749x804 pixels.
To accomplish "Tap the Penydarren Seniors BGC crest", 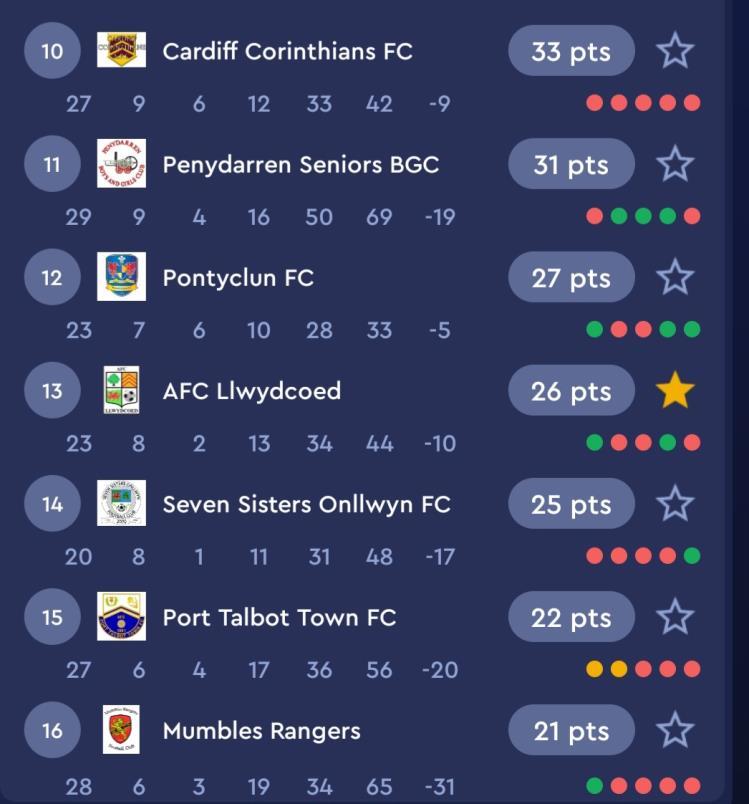I will pyautogui.click(x=121, y=164).
